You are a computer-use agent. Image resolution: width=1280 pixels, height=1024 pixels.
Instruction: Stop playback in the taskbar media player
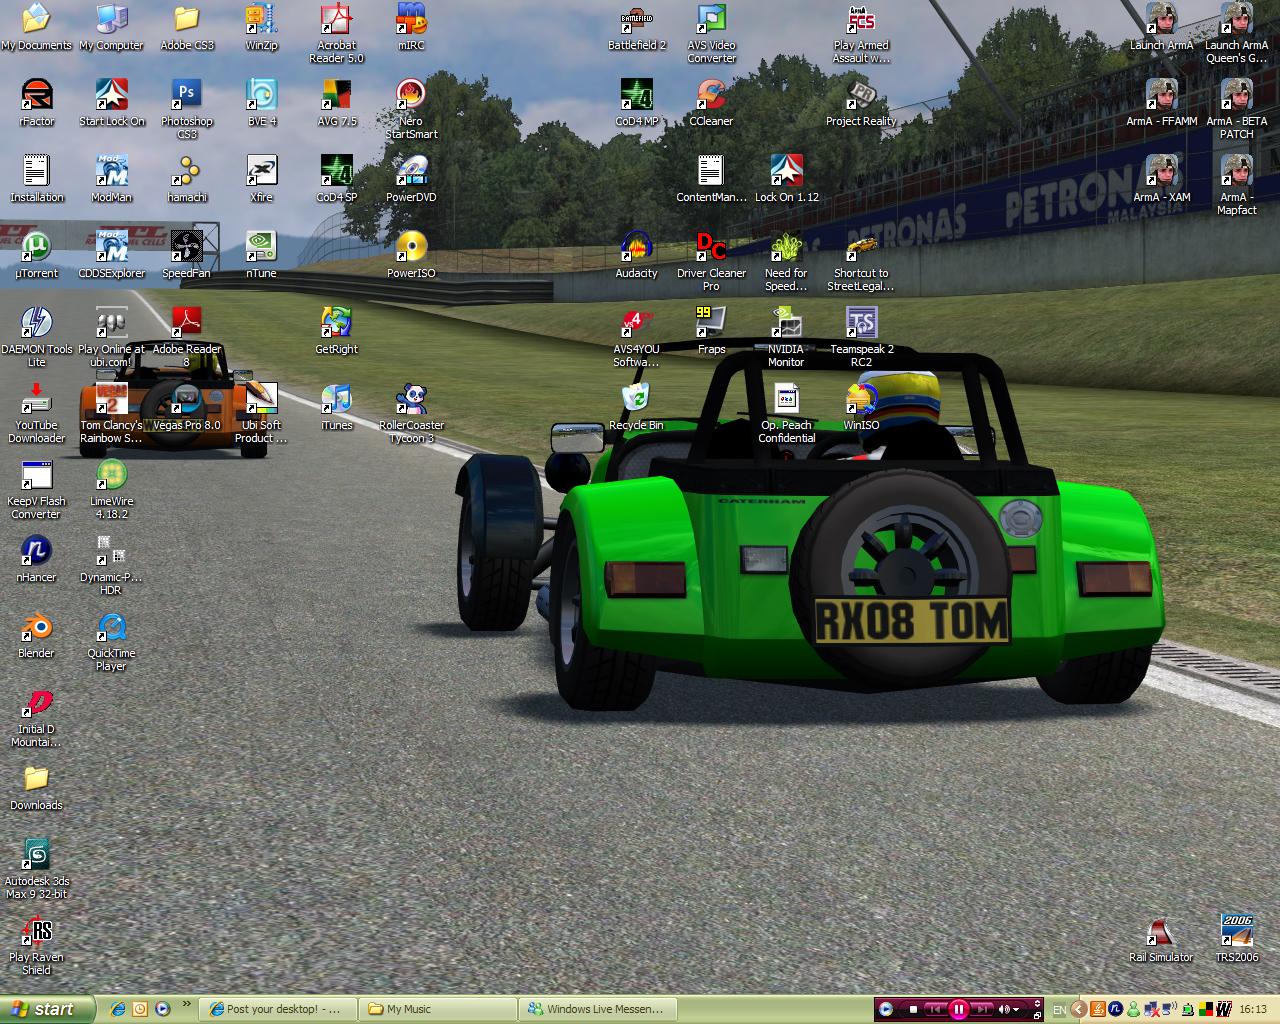tap(913, 1009)
